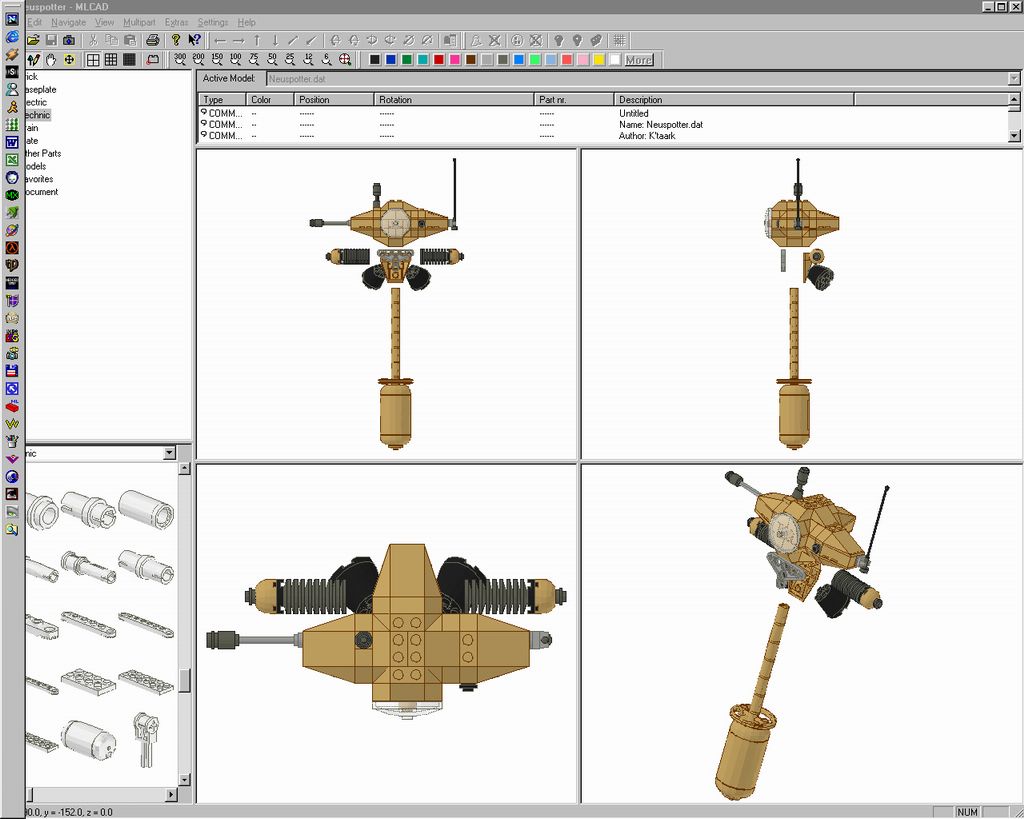The width and height of the screenshot is (1024, 819).
Task: Sort by the Part nr. column header
Action: 574,100
